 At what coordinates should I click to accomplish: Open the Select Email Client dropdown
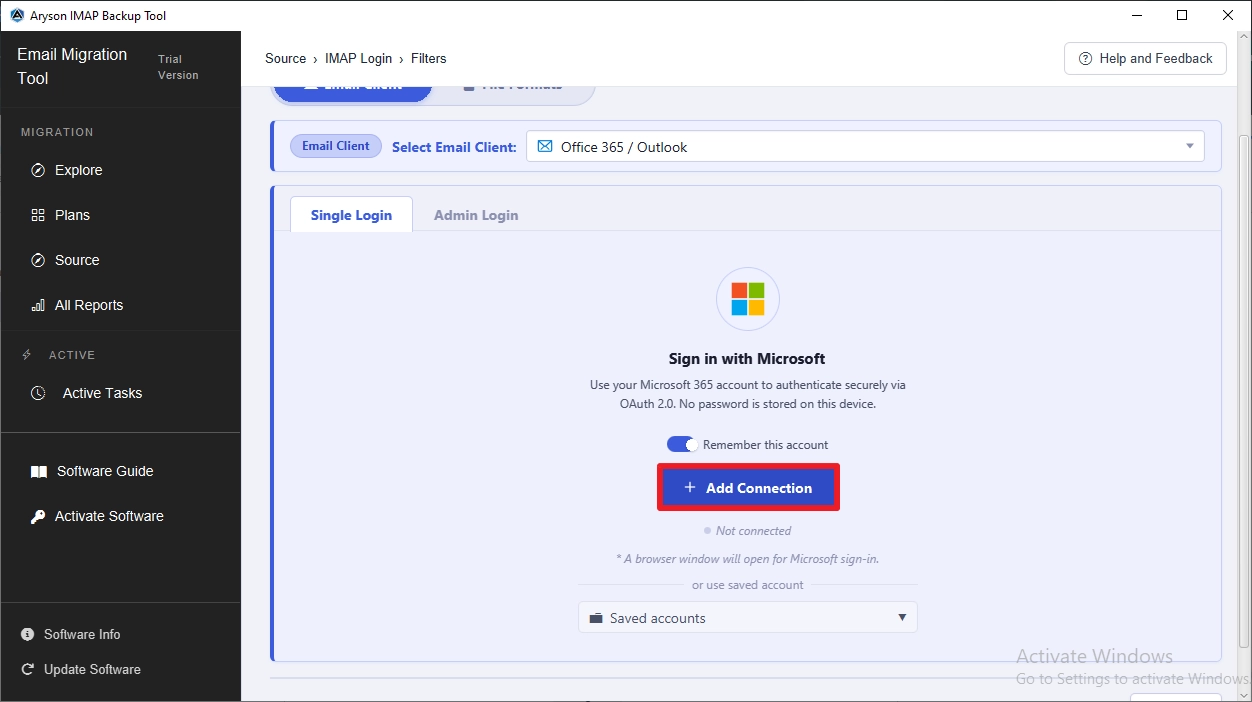point(865,146)
